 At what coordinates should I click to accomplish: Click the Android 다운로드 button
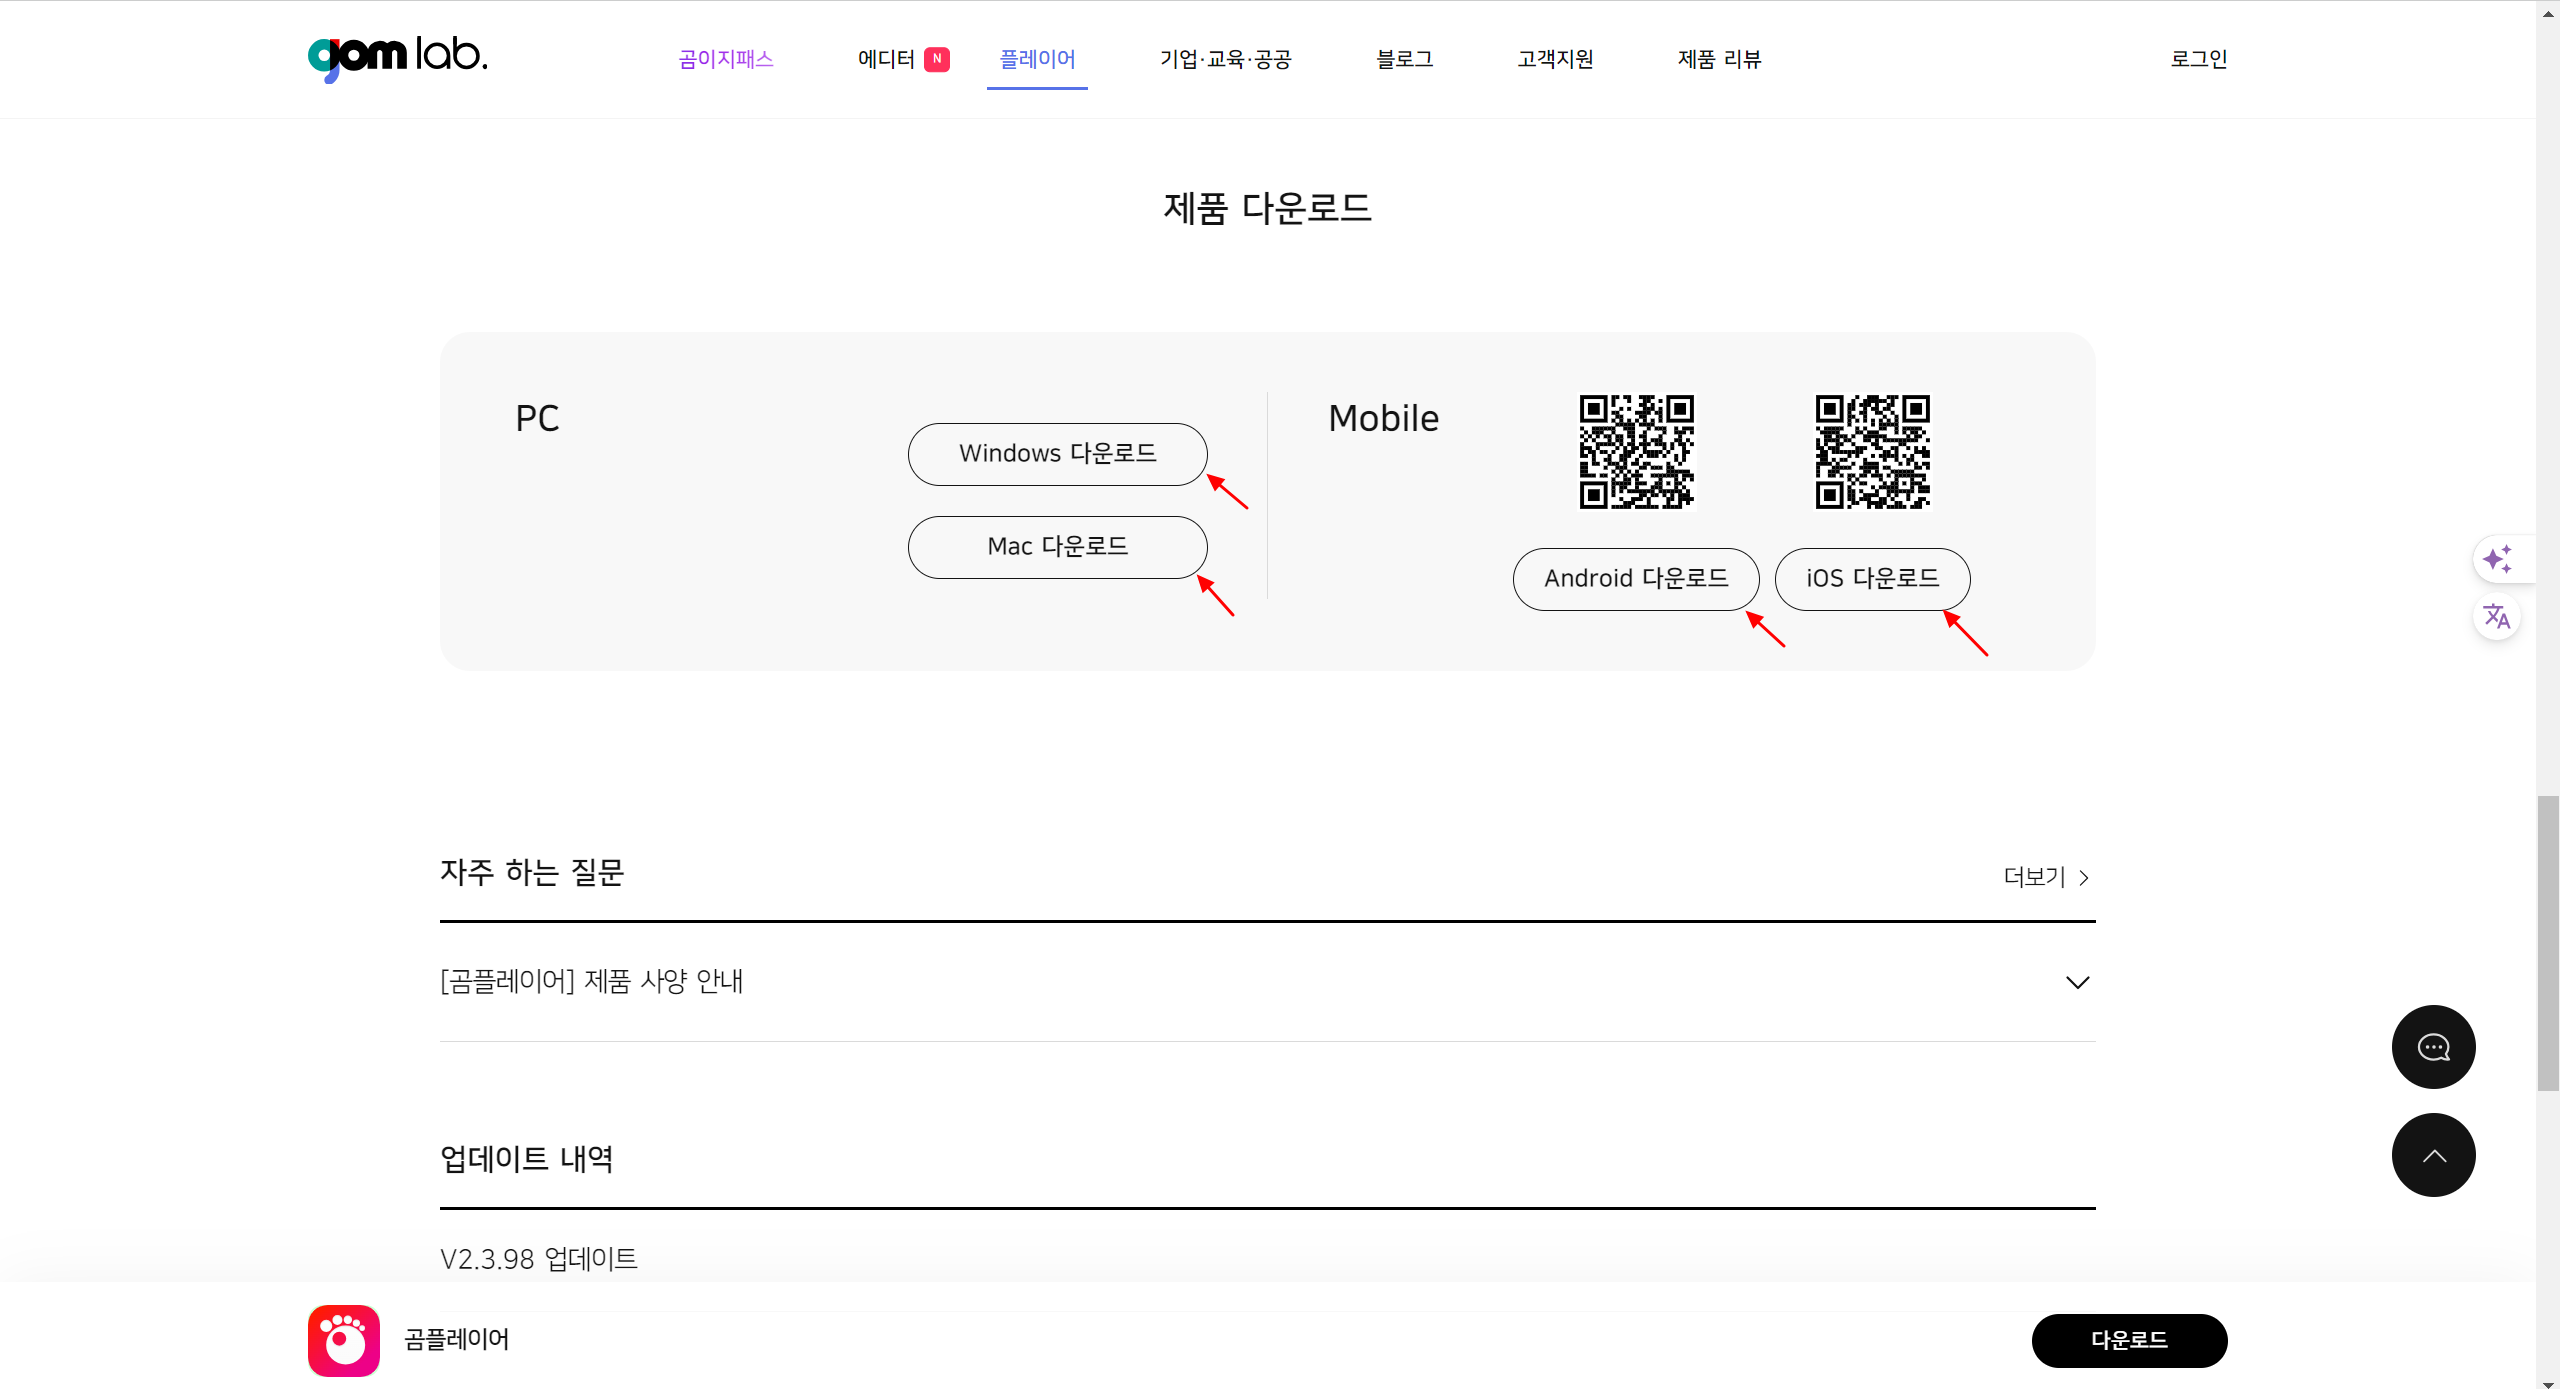(x=1636, y=579)
